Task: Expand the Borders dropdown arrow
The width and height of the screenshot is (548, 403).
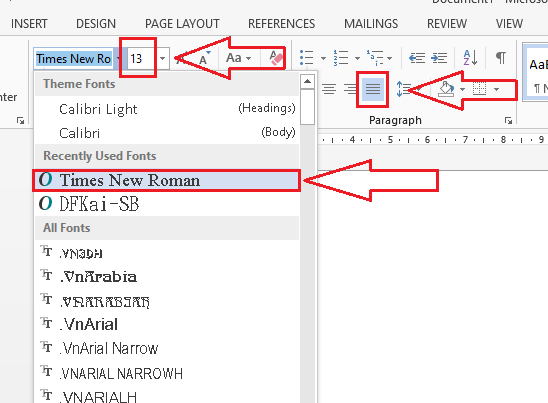Action: point(496,89)
